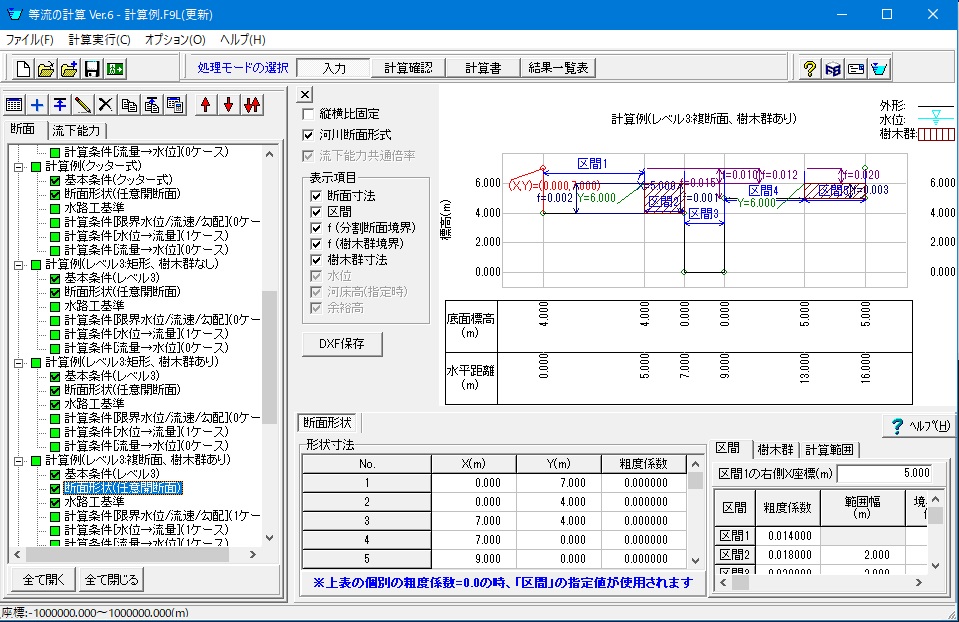Collapse 計算例(レベル3:矩形、樹木群なし) tree node

click(19, 264)
